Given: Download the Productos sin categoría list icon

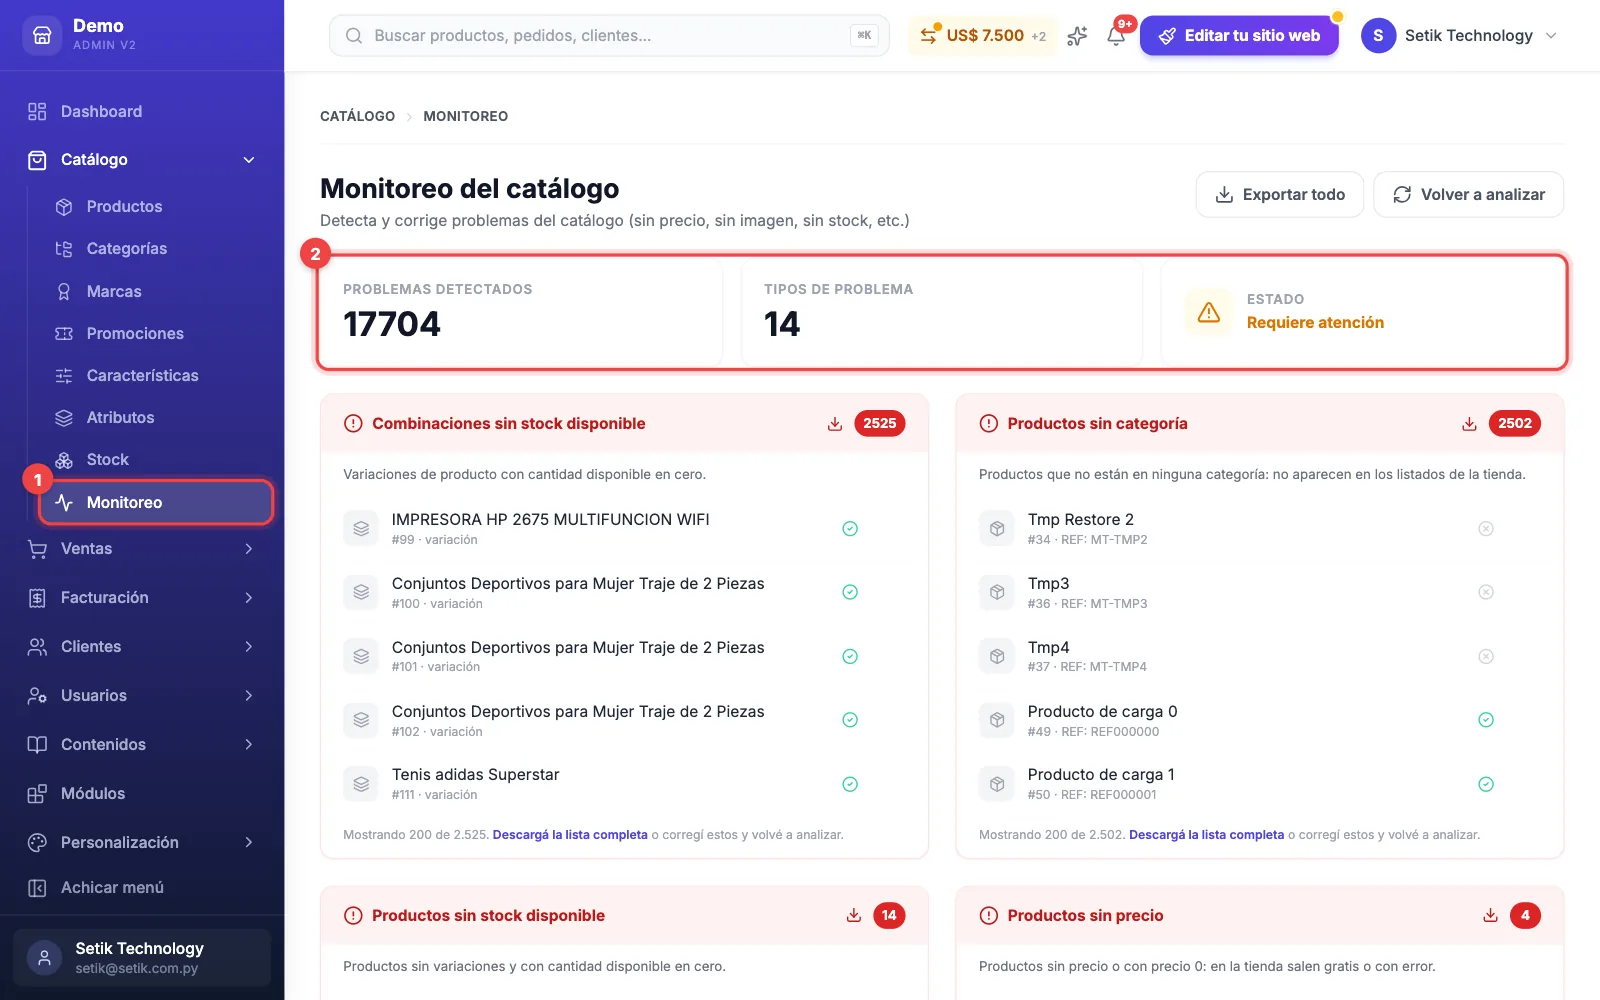Looking at the screenshot, I should (1469, 424).
